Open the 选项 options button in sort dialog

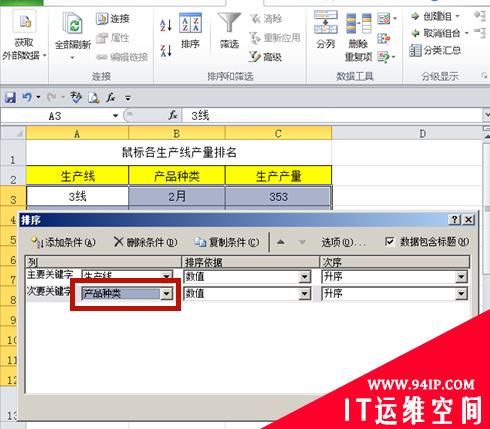[x=343, y=242]
